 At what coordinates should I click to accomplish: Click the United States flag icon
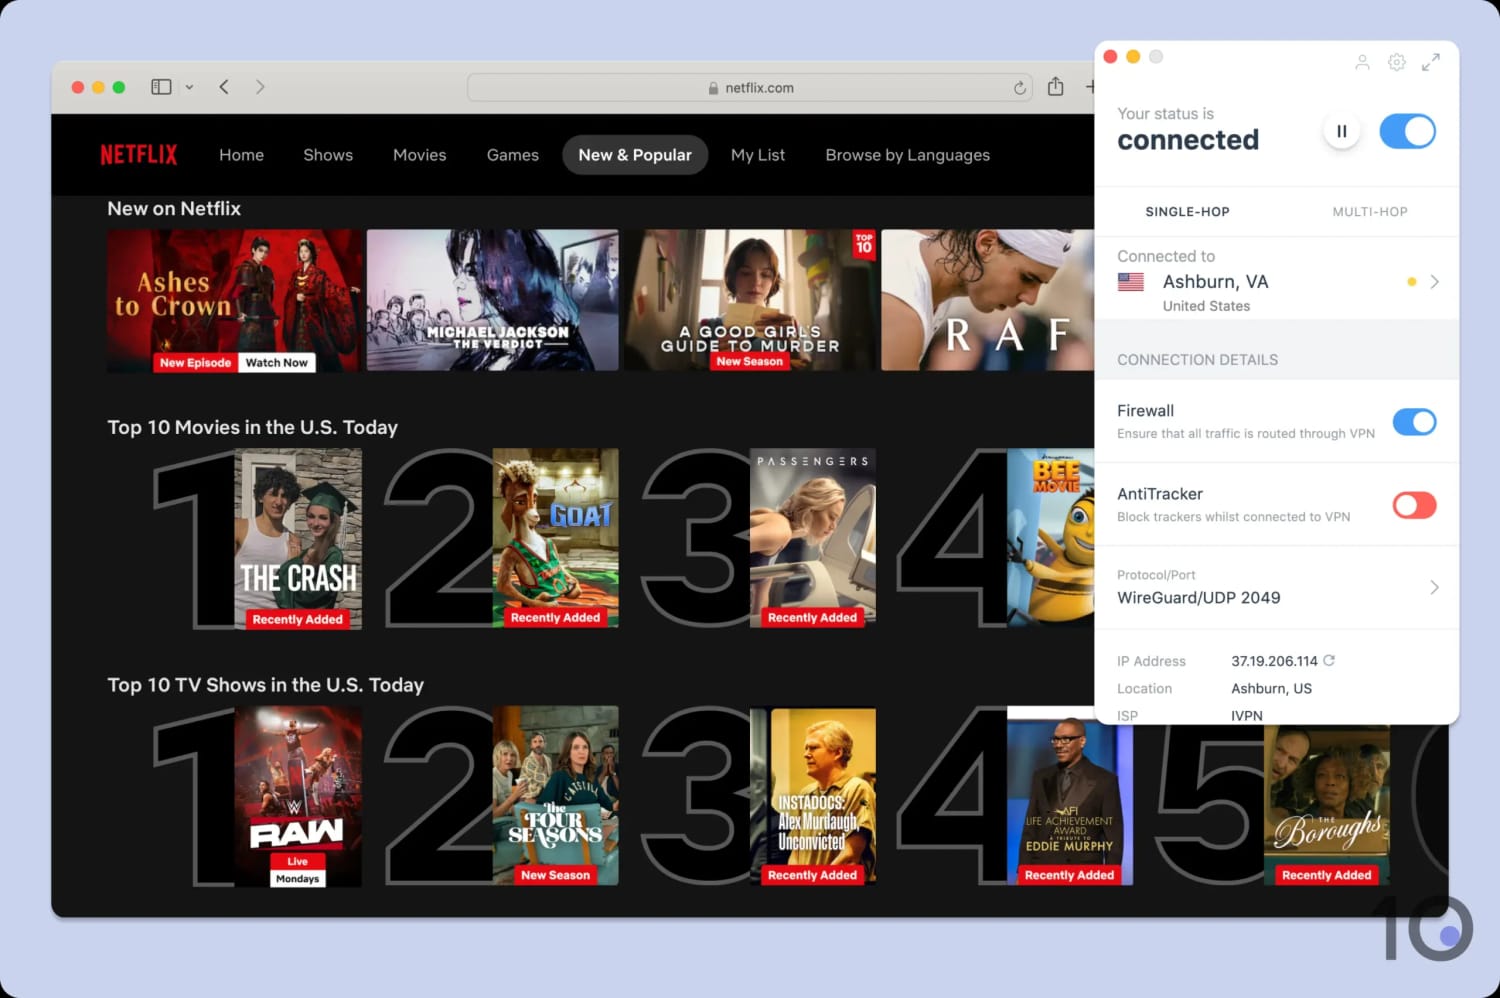pyautogui.click(x=1131, y=282)
